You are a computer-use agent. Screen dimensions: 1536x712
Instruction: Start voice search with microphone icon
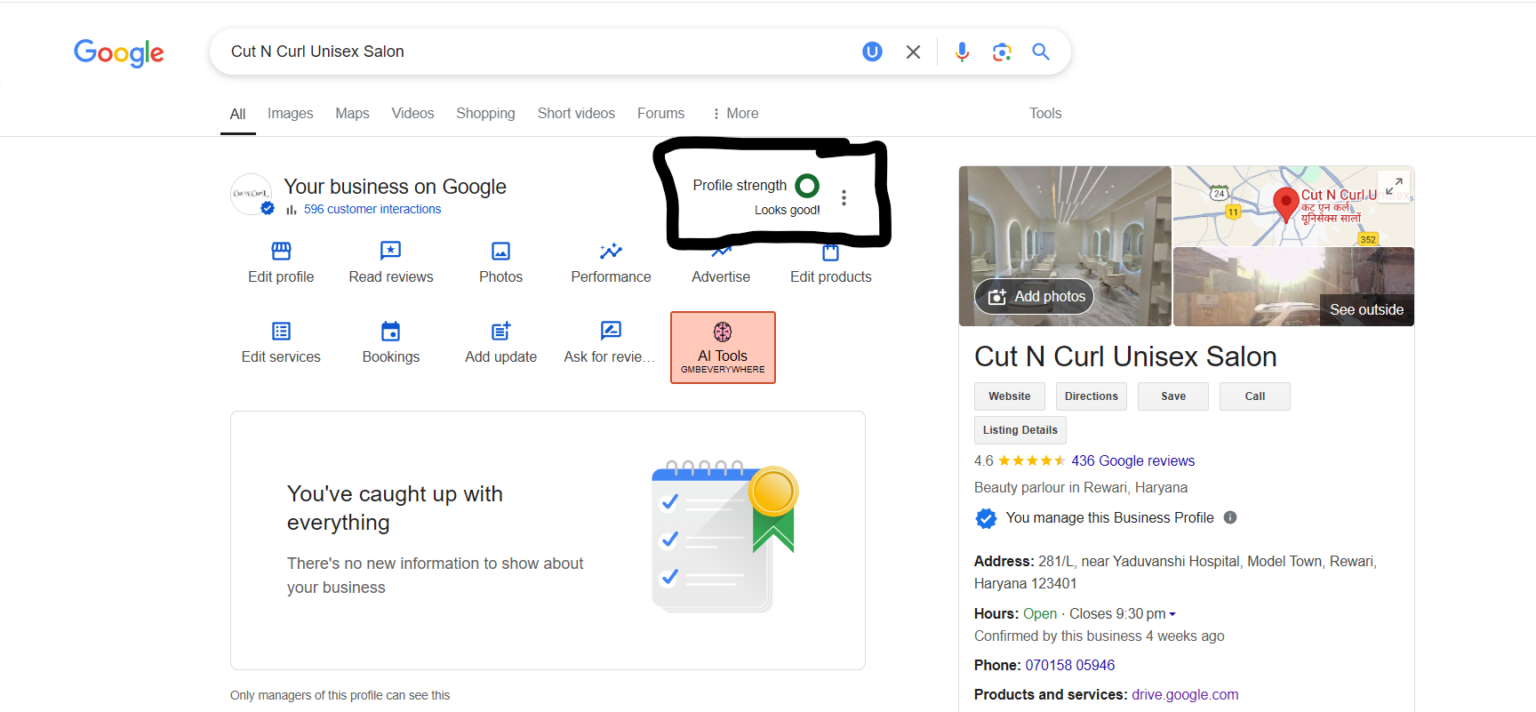[x=962, y=52]
